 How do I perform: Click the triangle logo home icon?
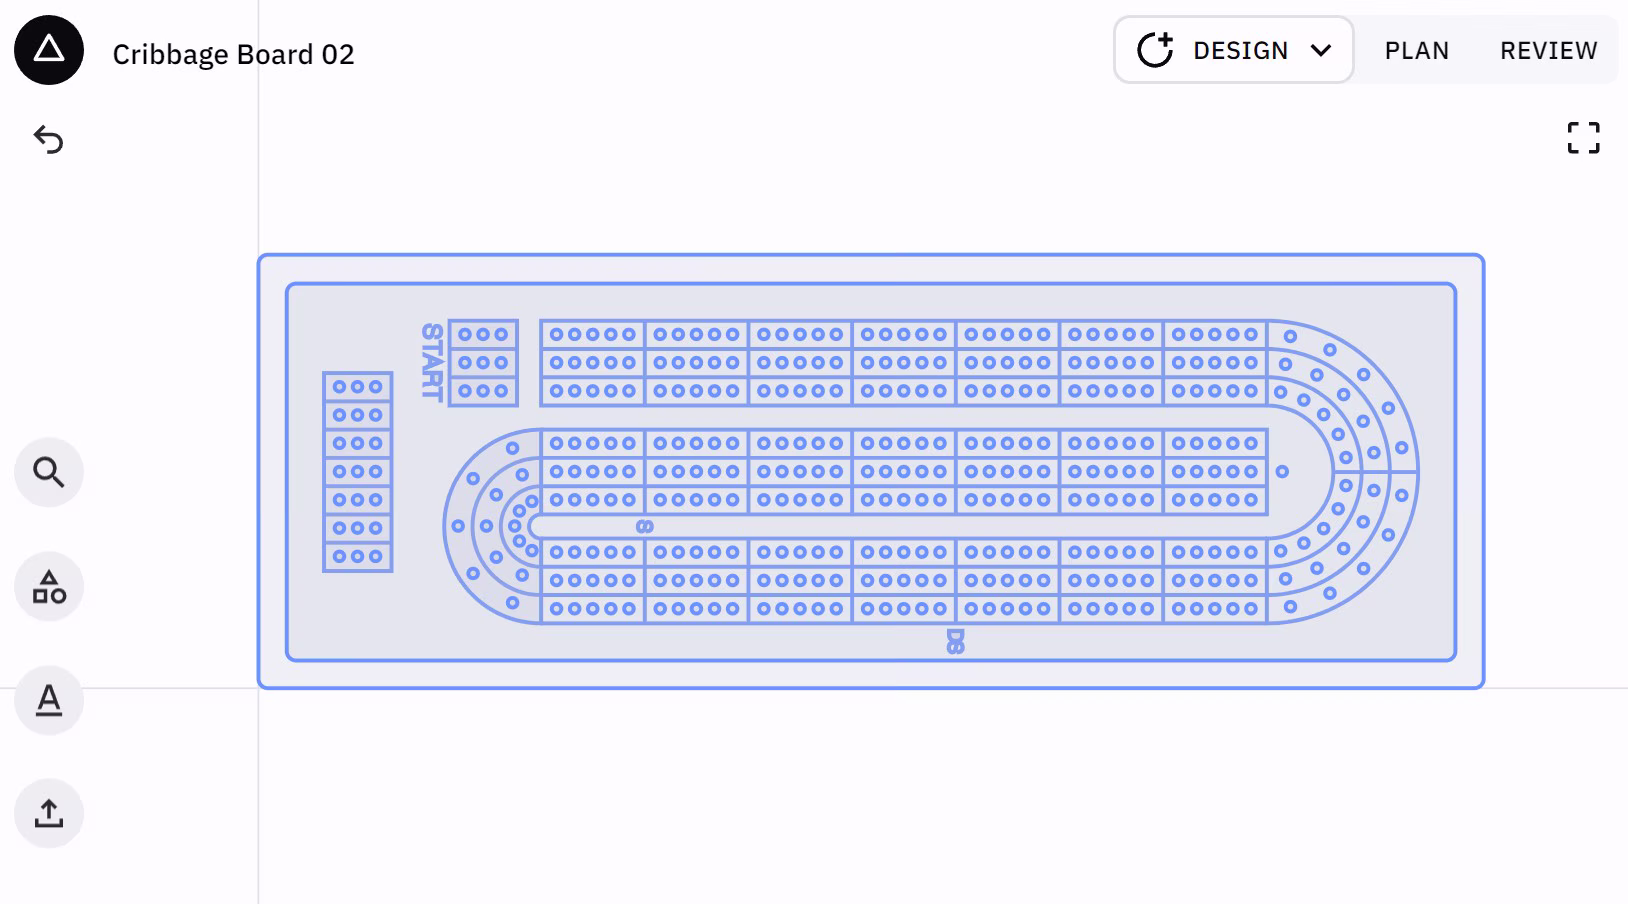point(49,50)
